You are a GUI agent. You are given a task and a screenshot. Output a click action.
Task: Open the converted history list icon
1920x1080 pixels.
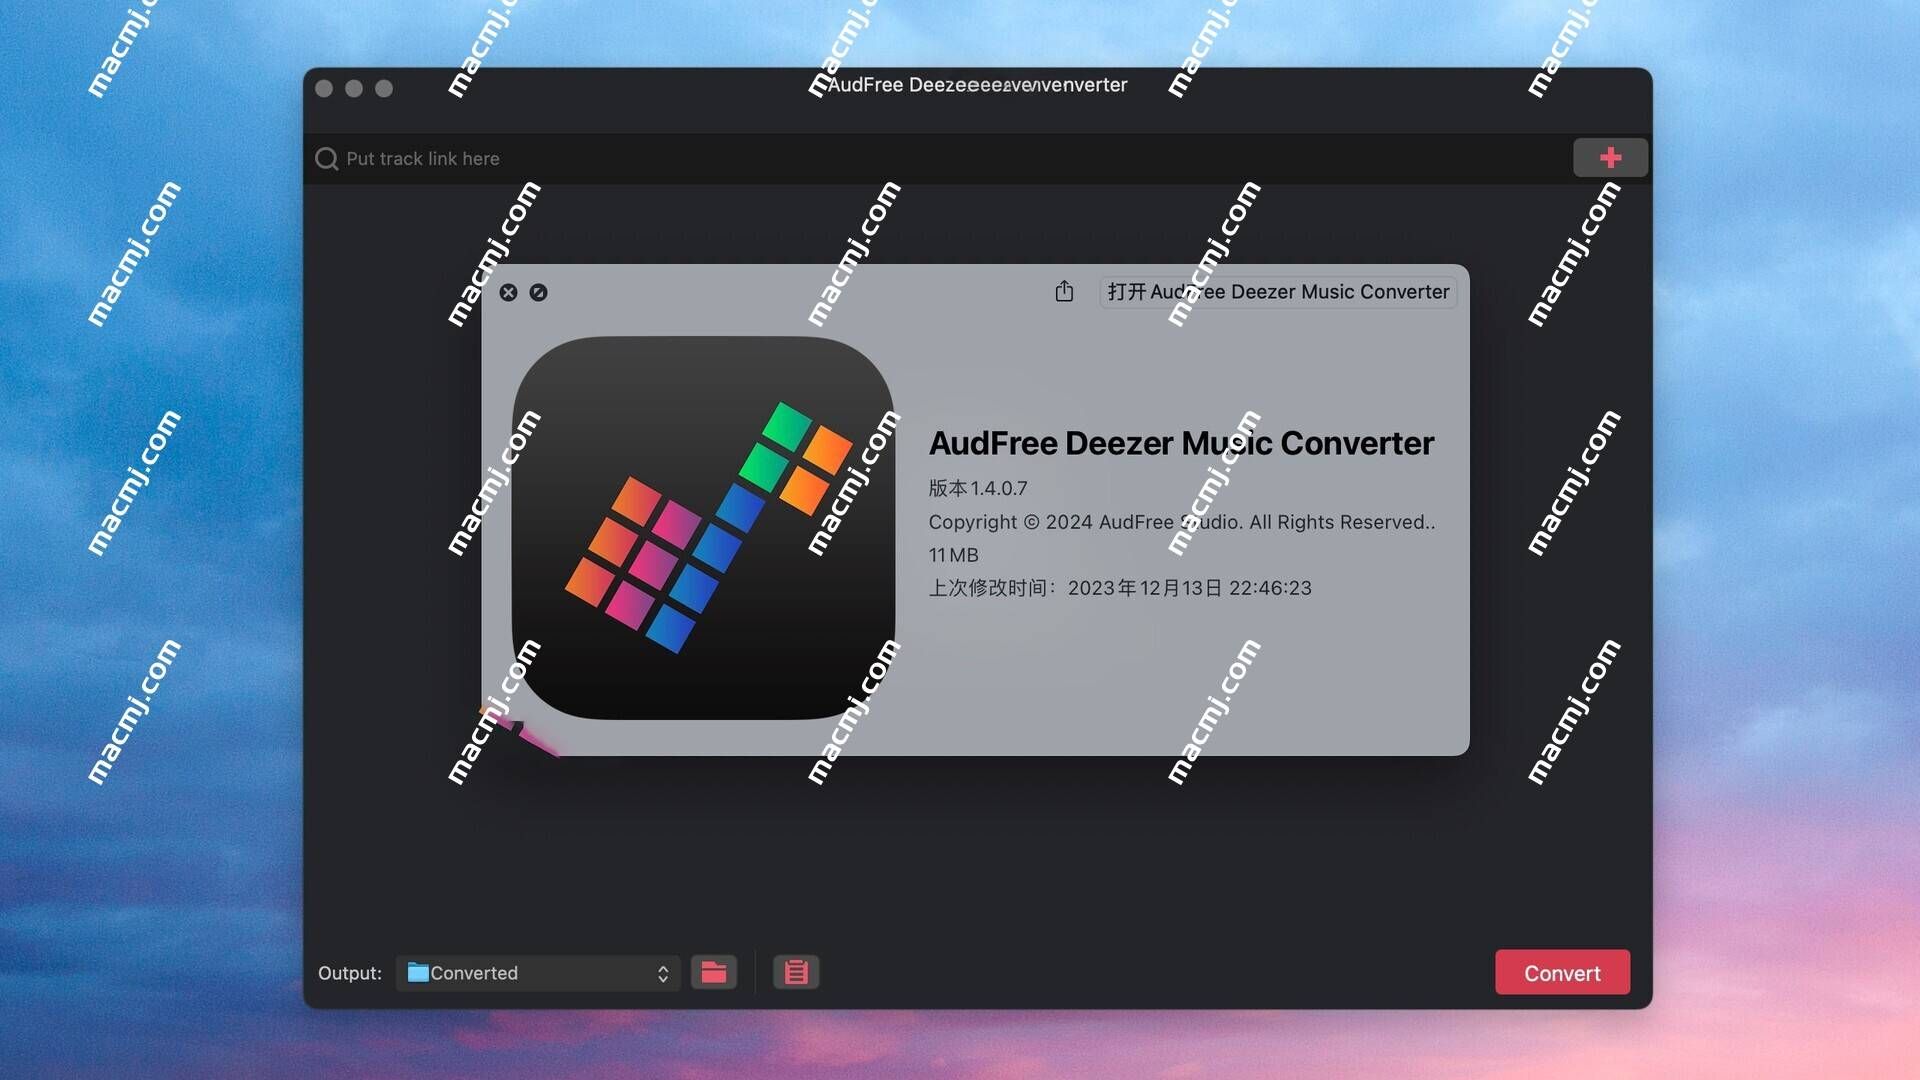tap(796, 972)
